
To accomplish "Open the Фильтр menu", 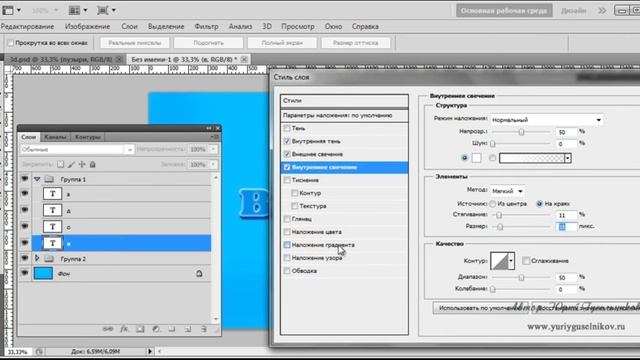I will coord(206,27).
